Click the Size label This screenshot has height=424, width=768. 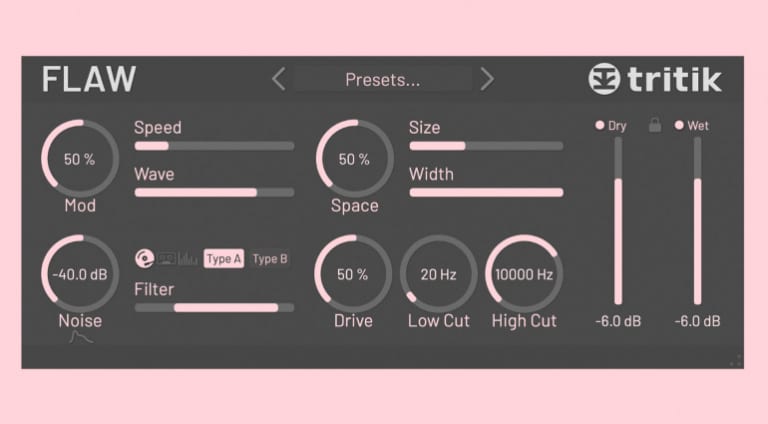[425, 127]
